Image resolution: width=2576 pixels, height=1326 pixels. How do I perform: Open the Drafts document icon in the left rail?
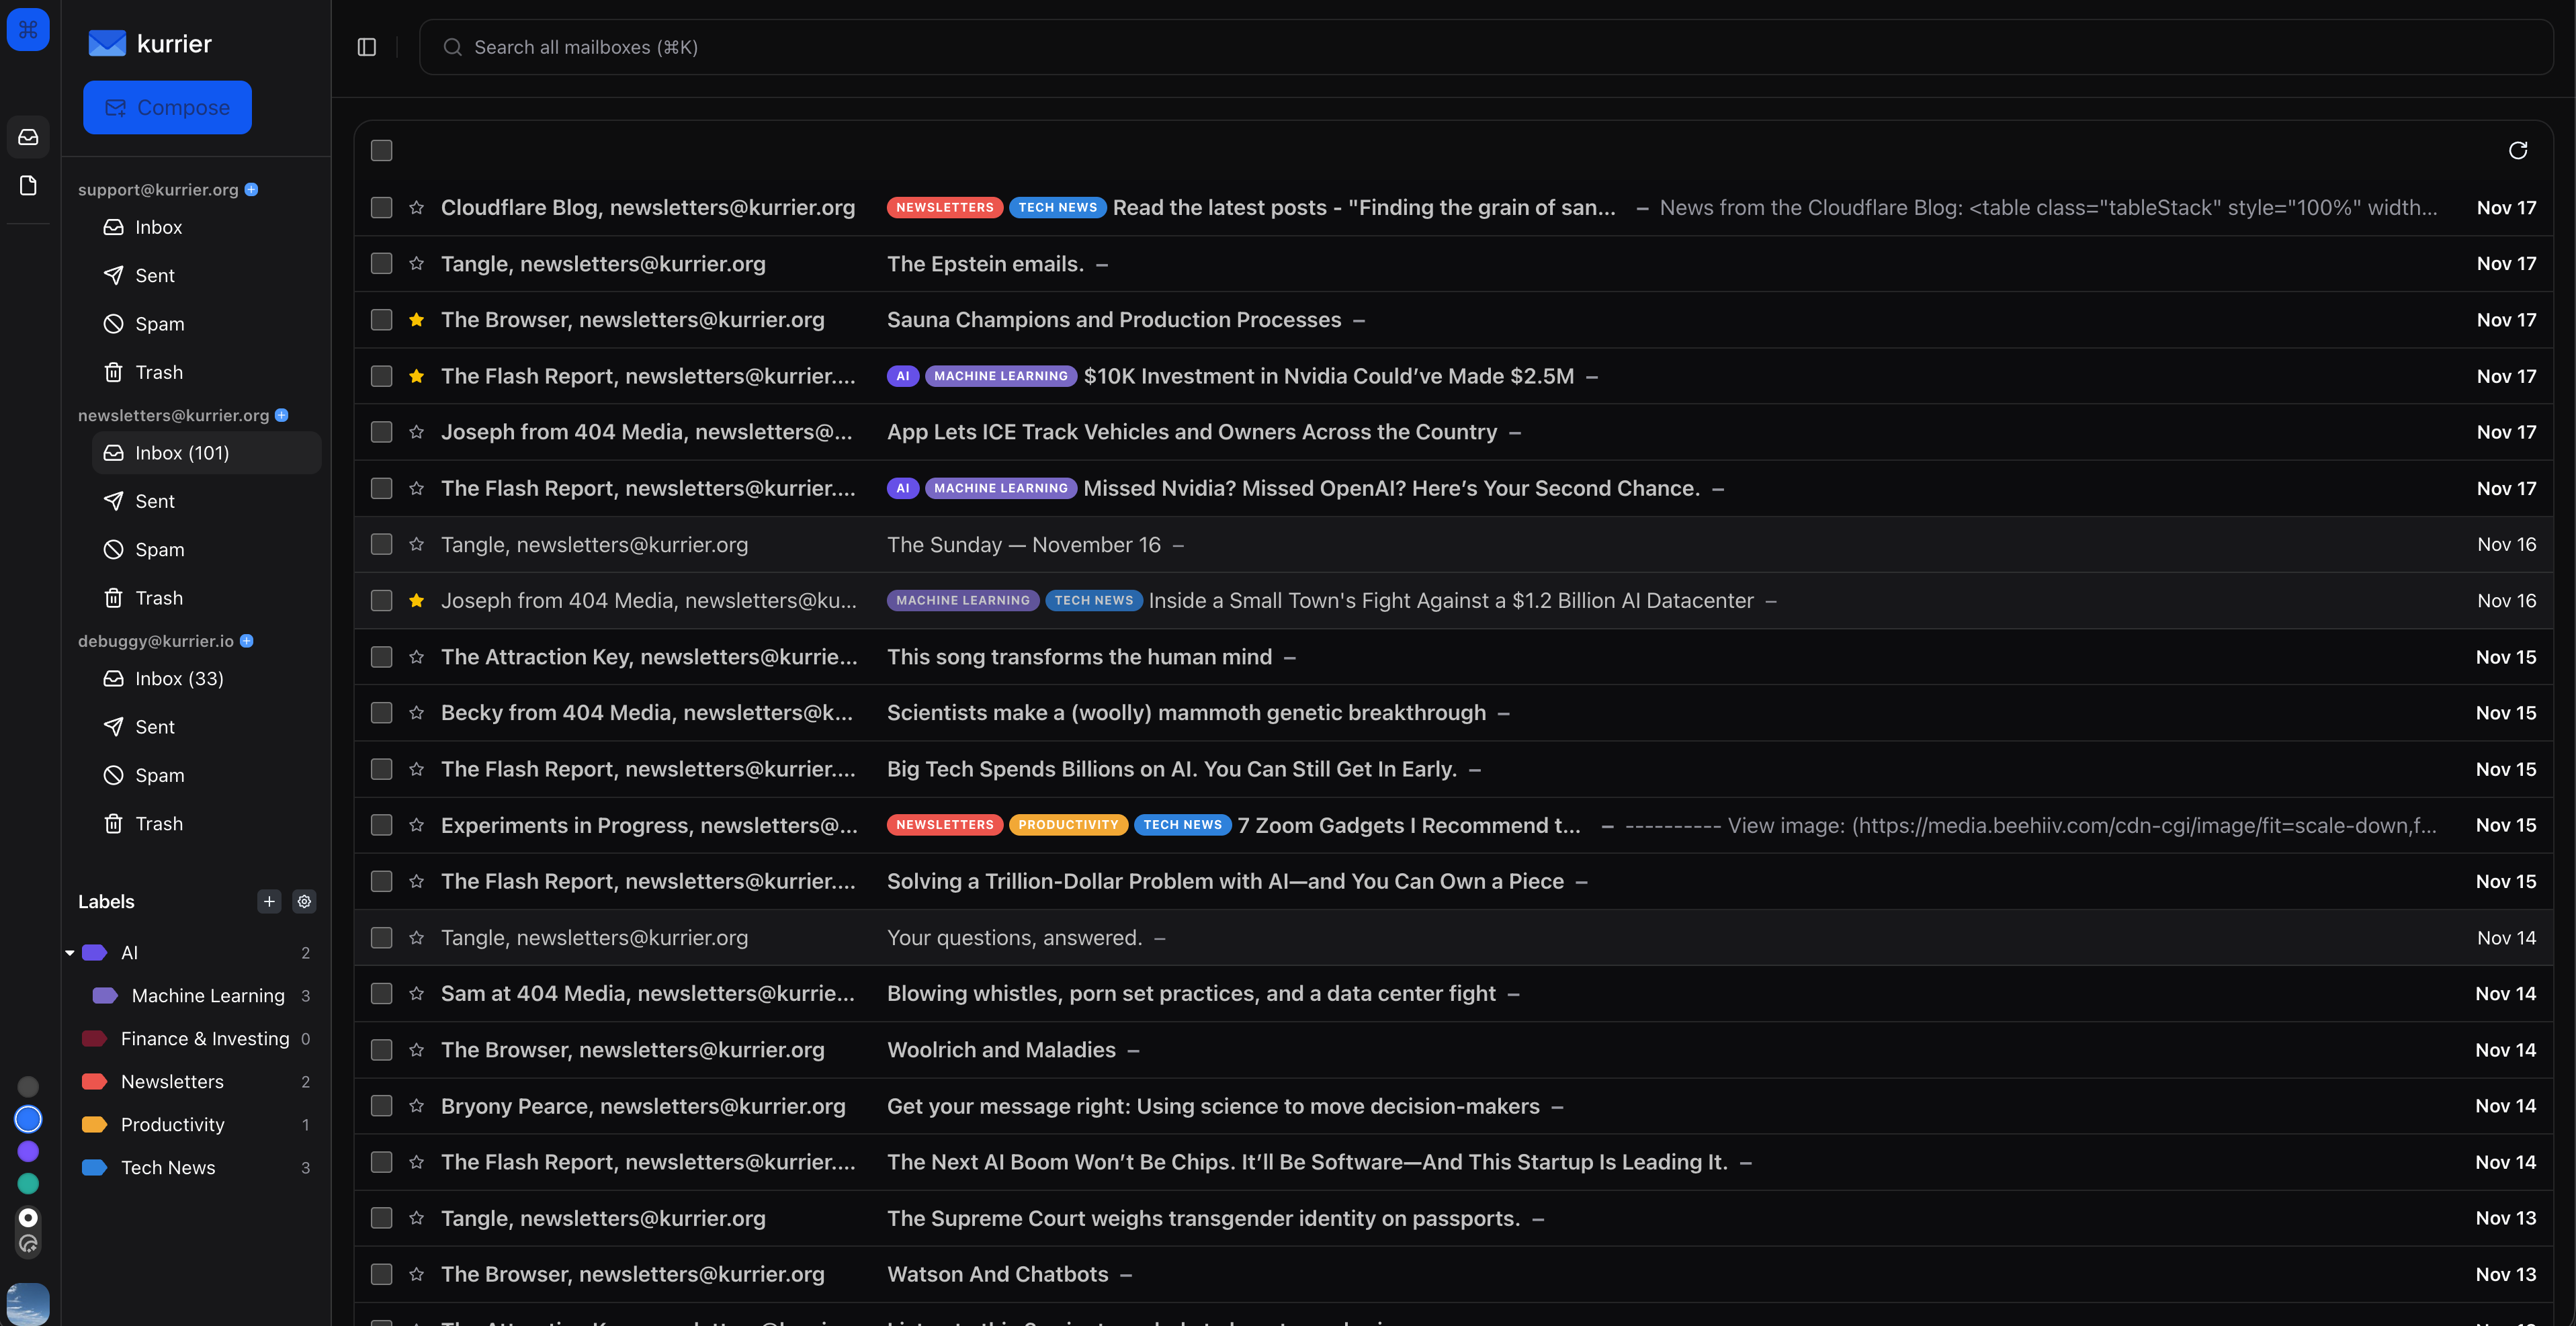pyautogui.click(x=28, y=185)
